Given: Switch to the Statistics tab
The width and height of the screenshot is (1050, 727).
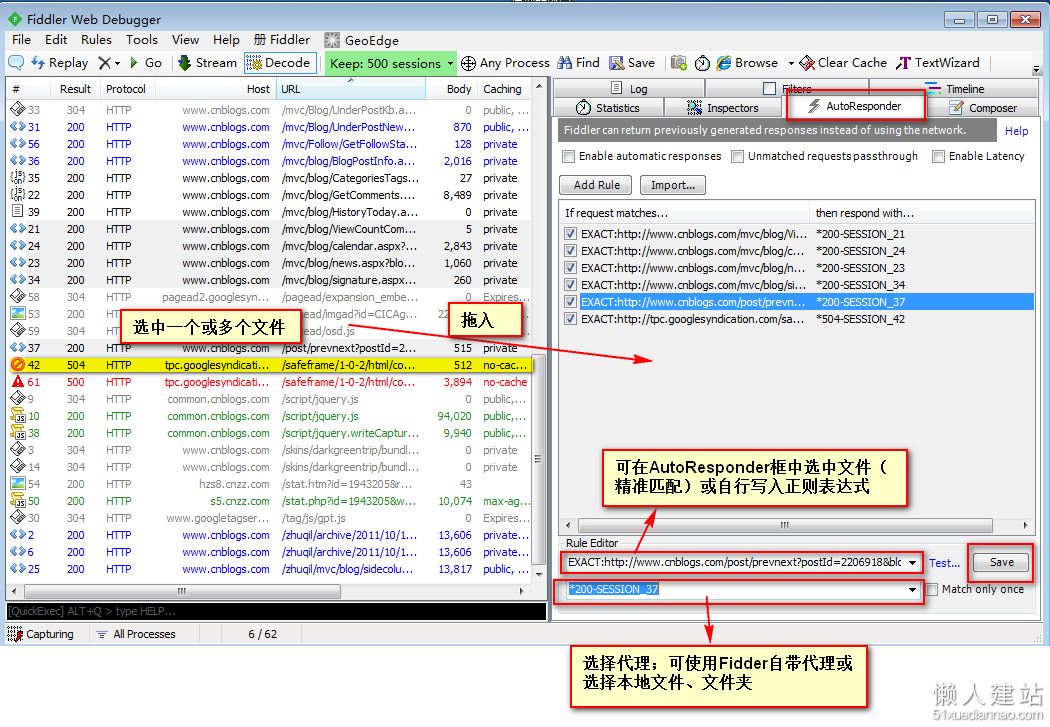Looking at the screenshot, I should pos(608,108).
